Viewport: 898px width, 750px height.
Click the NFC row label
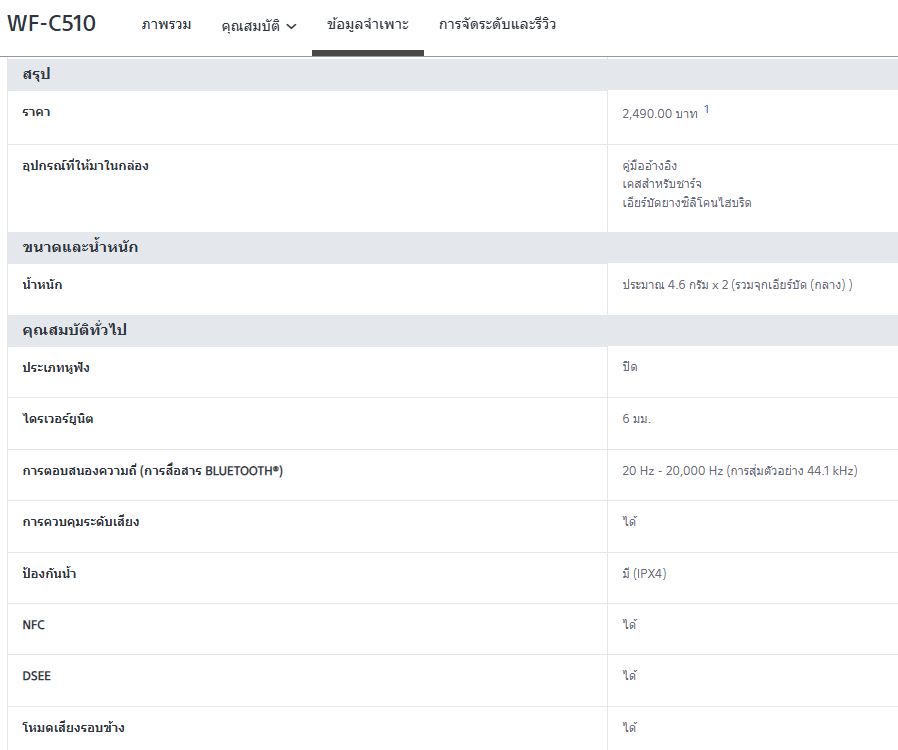33,625
